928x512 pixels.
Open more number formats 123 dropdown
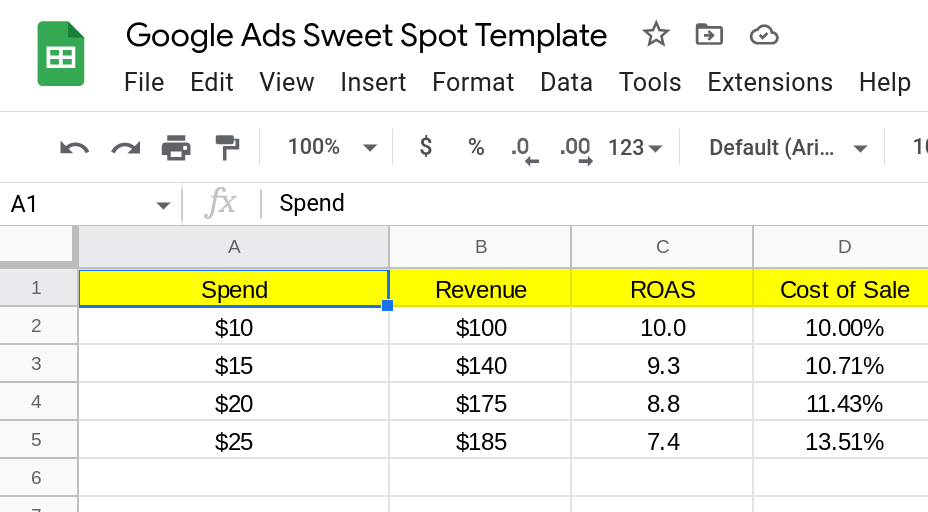pyautogui.click(x=635, y=147)
